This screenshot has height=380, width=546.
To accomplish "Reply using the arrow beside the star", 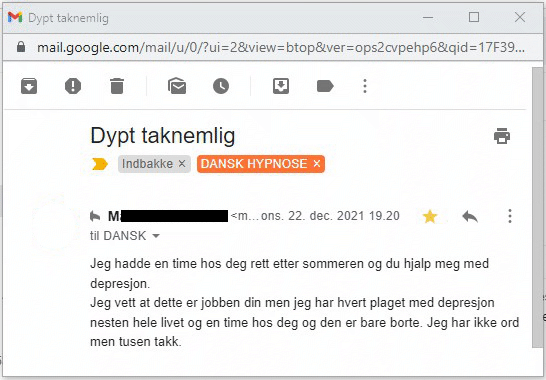I will [x=470, y=216].
